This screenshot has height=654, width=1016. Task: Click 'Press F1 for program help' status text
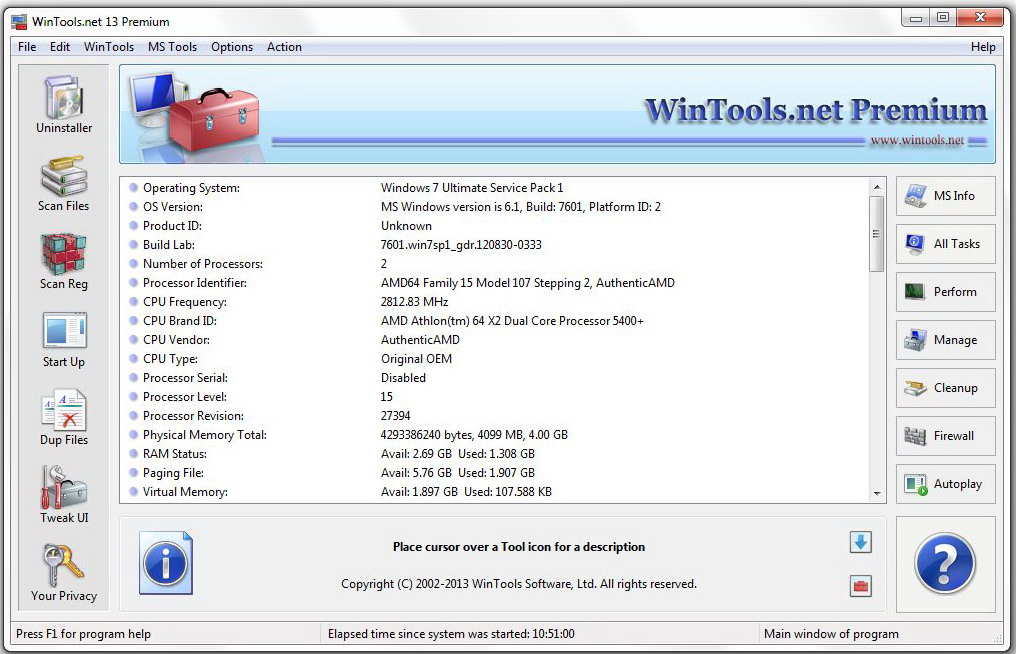point(83,634)
